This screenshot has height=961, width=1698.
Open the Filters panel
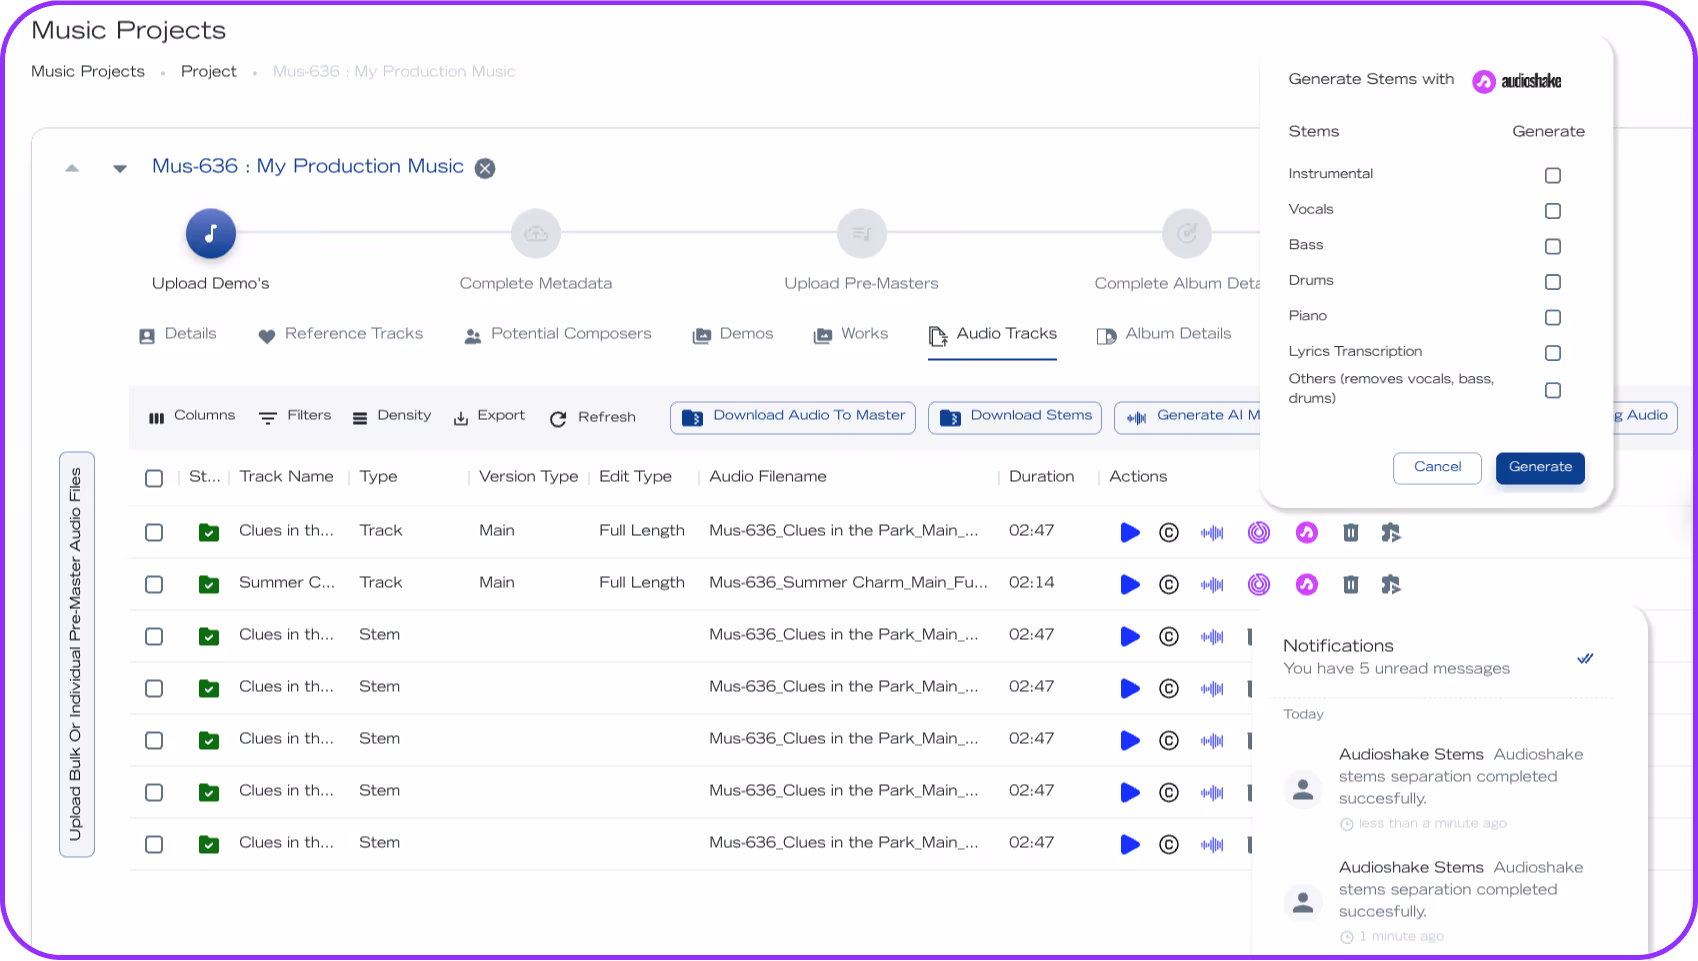(x=295, y=416)
